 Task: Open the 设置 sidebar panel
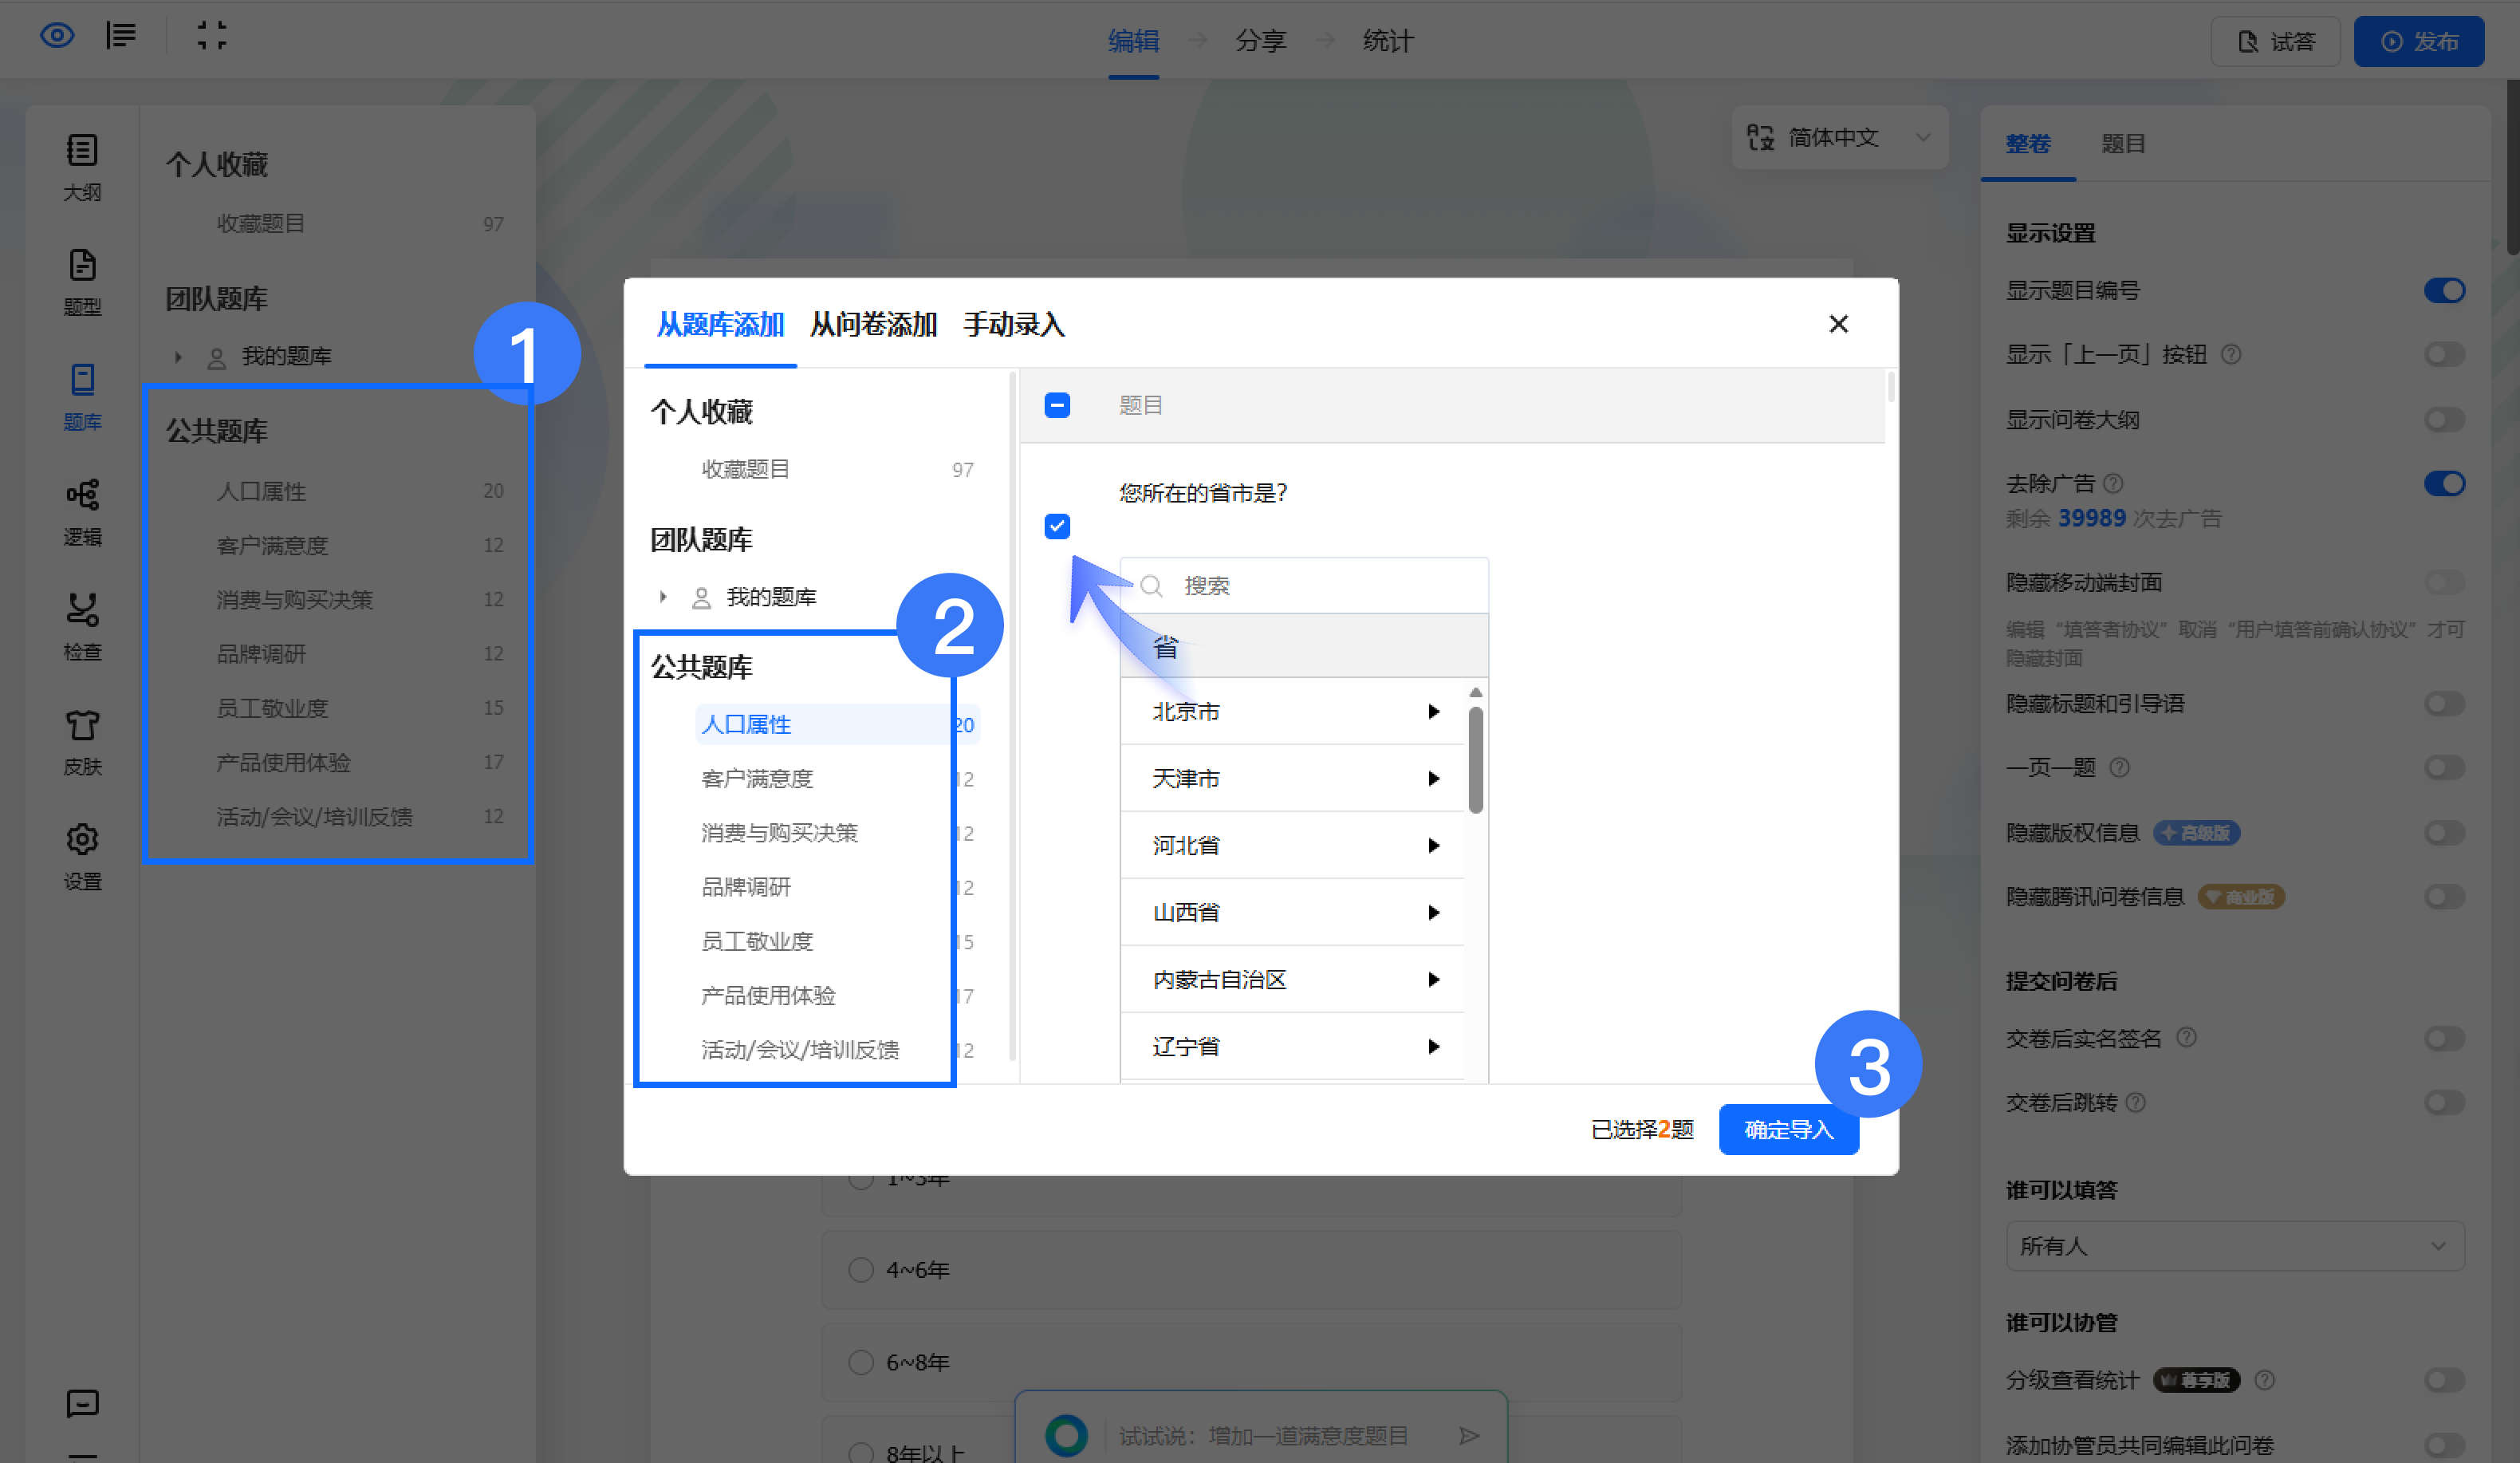[x=82, y=857]
